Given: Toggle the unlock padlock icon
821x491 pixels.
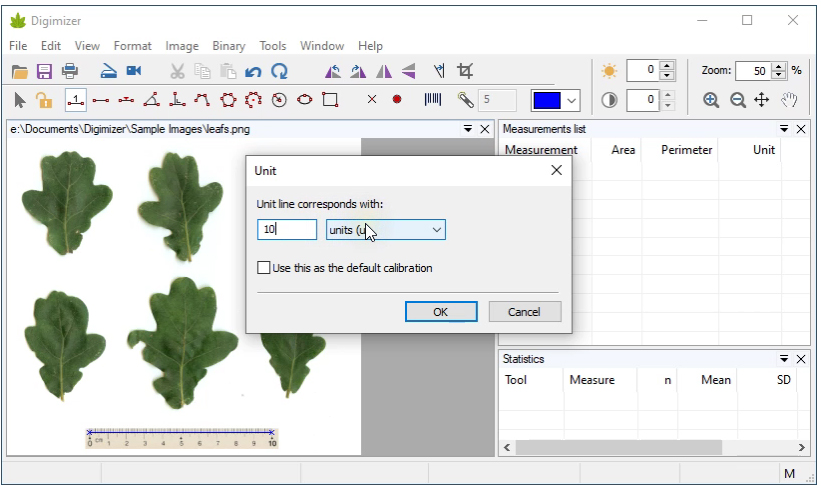Looking at the screenshot, I should [x=44, y=99].
